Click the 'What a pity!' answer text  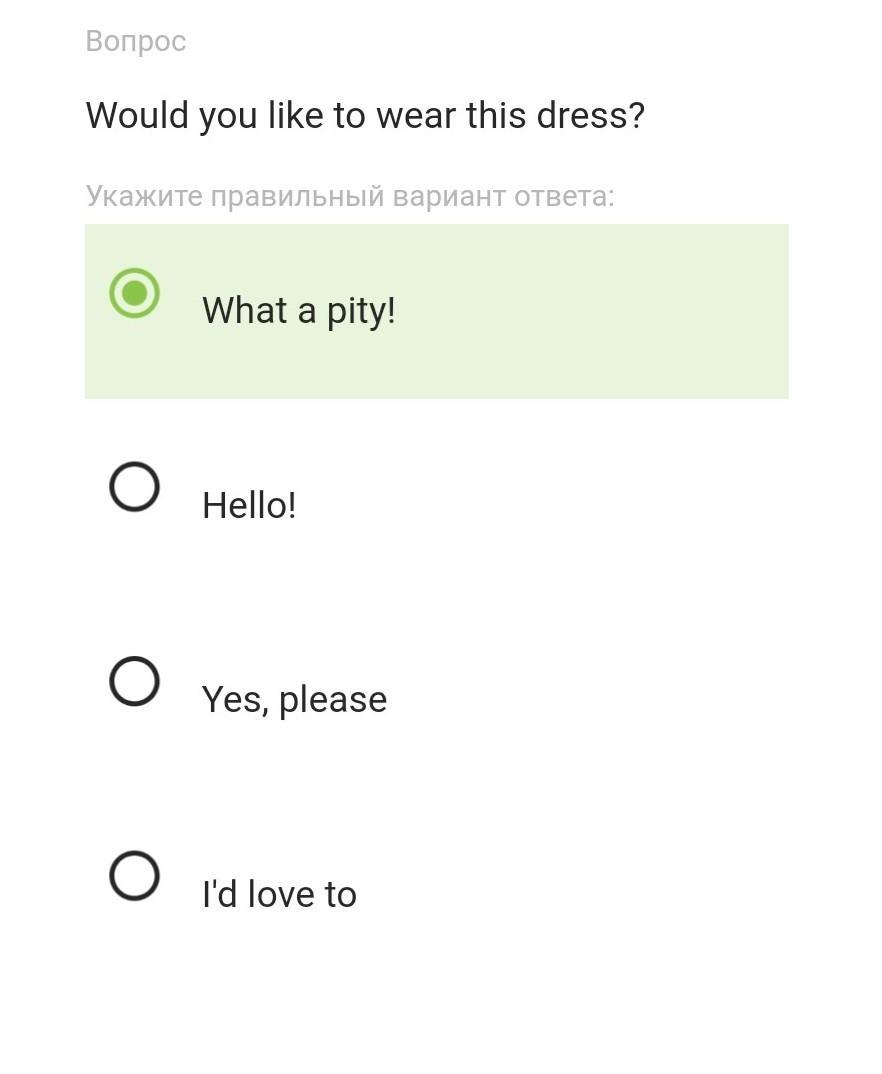(298, 311)
